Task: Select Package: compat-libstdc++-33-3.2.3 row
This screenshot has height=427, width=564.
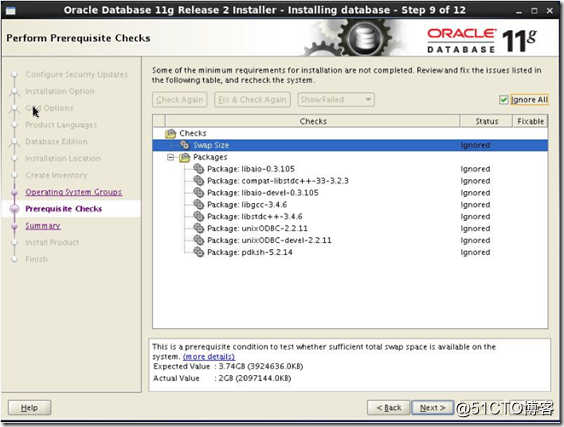Action: pos(350,181)
